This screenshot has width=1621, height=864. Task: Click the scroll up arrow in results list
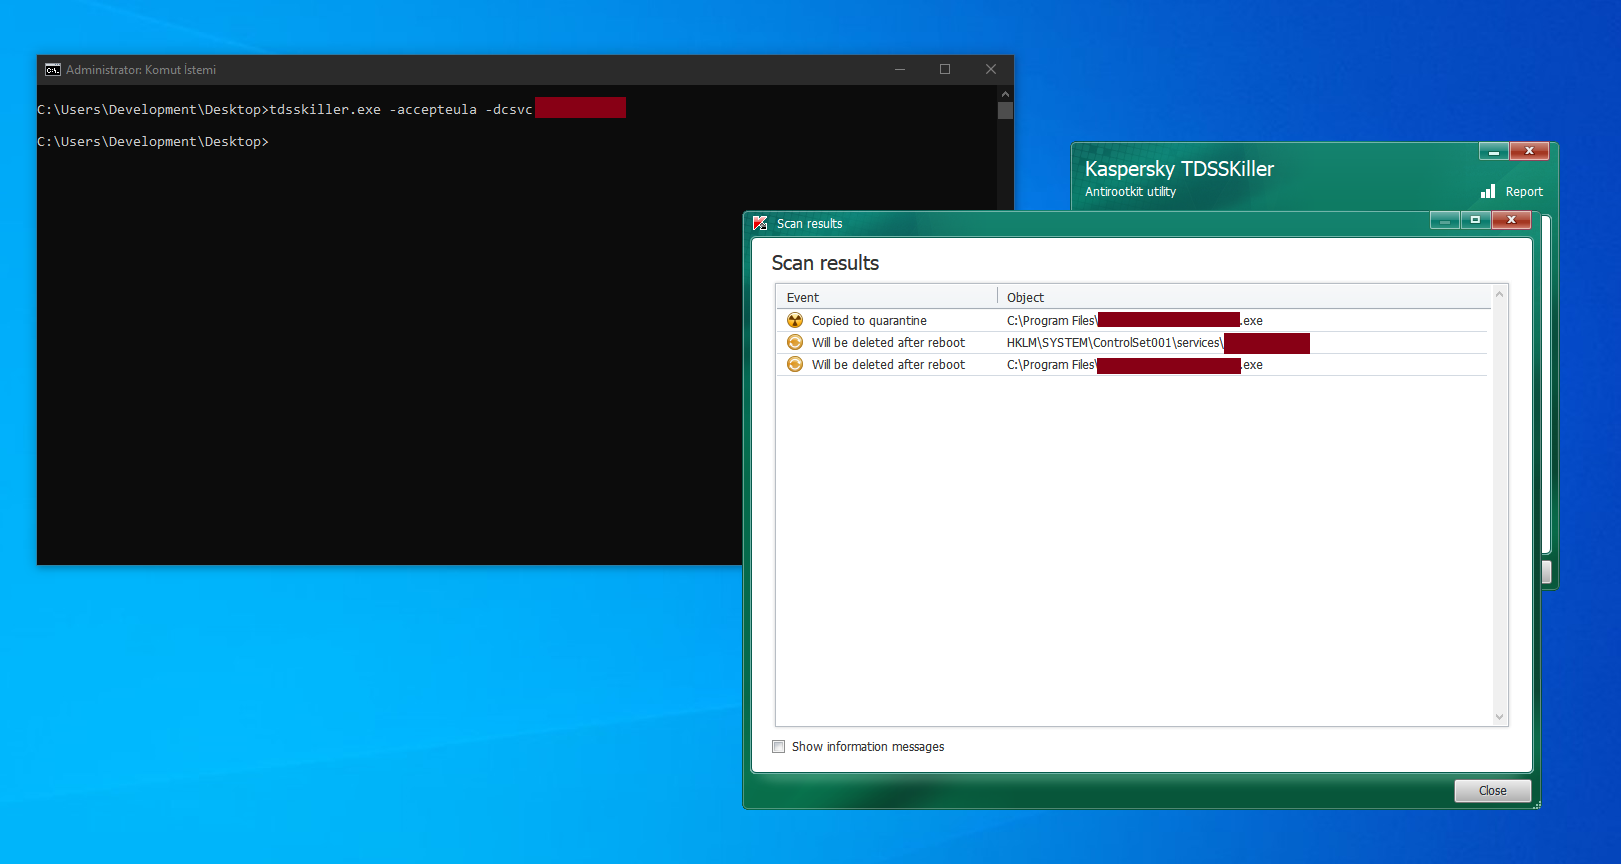(1499, 294)
